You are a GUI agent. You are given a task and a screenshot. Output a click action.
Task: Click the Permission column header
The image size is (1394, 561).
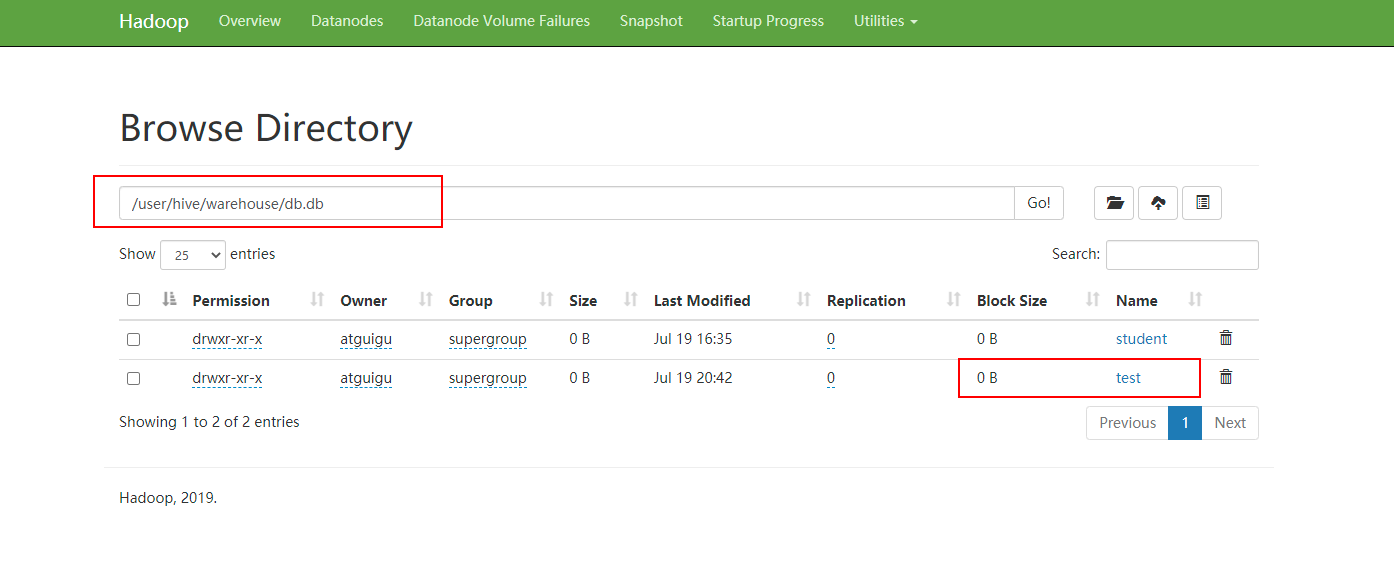[x=231, y=300]
